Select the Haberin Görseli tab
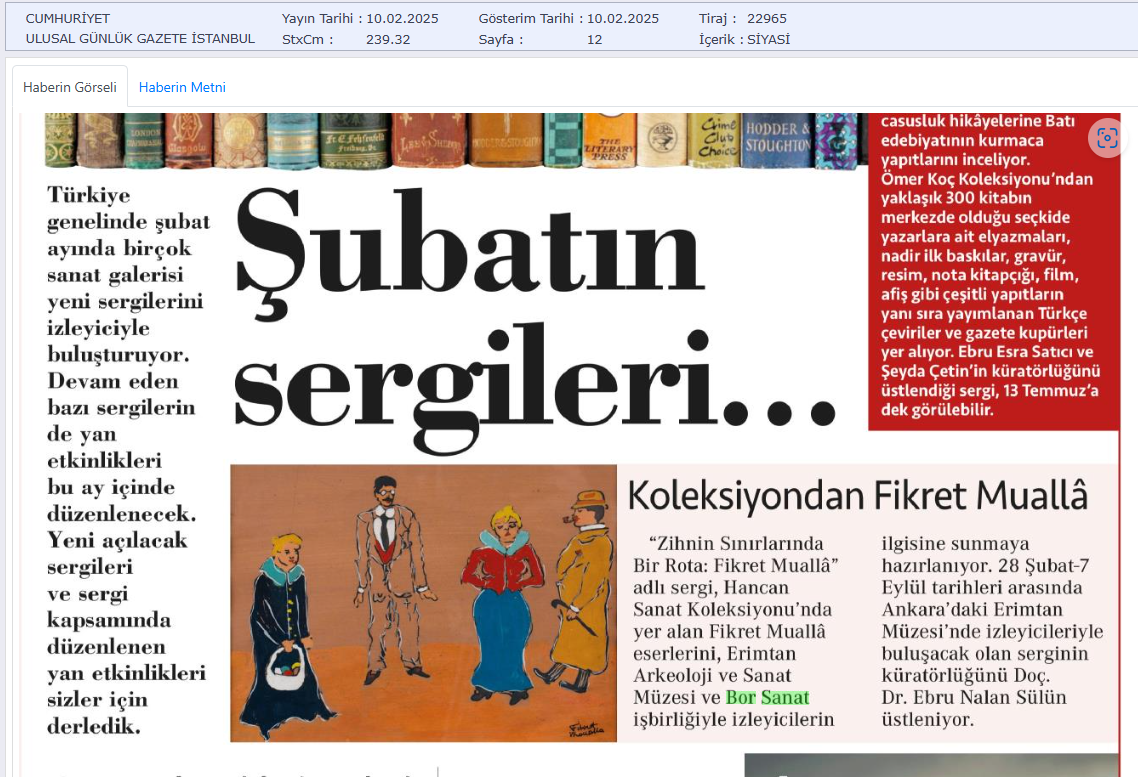 70,87
